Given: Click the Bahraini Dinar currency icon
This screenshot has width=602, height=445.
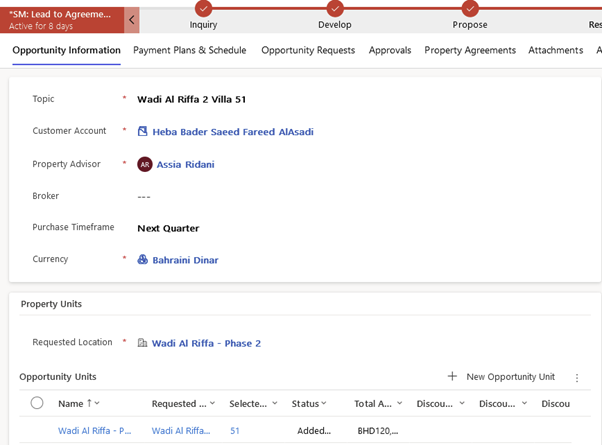Looking at the screenshot, I should (143, 260).
